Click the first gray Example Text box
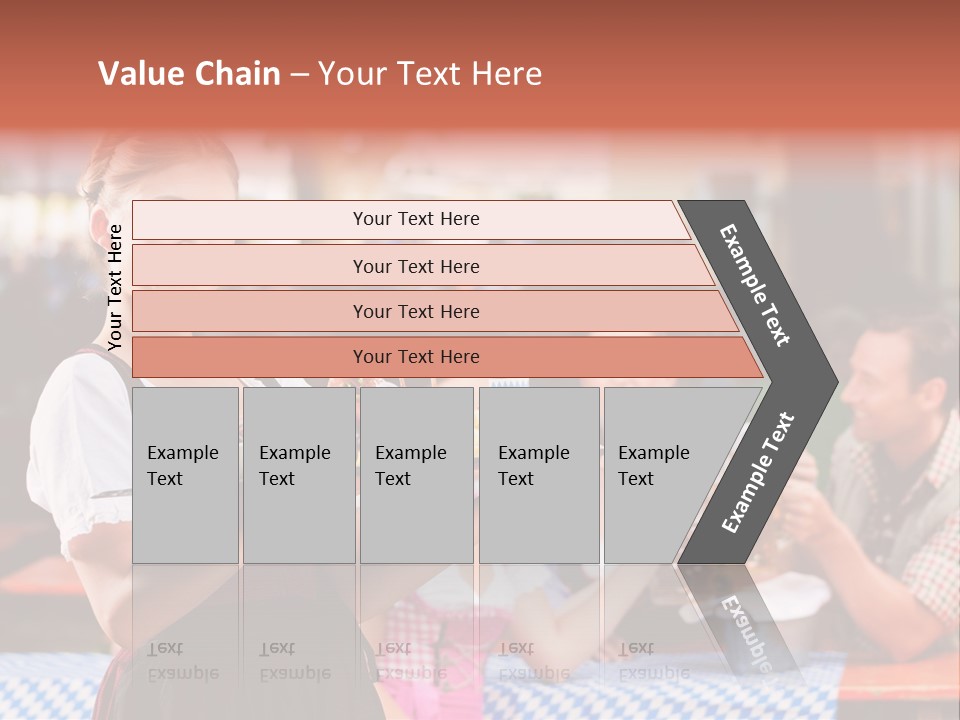The height and width of the screenshot is (720, 960). coord(185,474)
